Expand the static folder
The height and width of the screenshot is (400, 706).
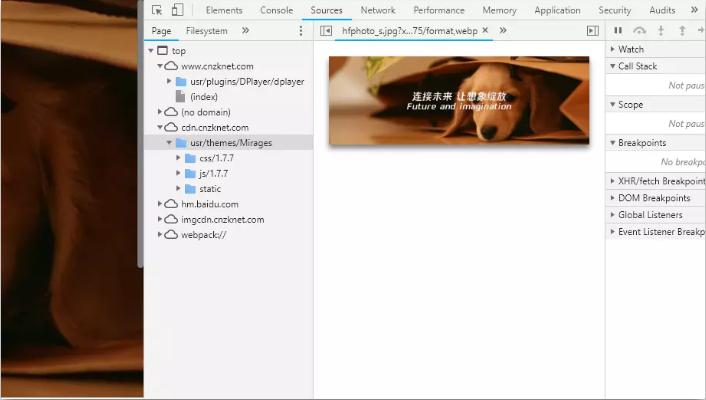coord(178,189)
